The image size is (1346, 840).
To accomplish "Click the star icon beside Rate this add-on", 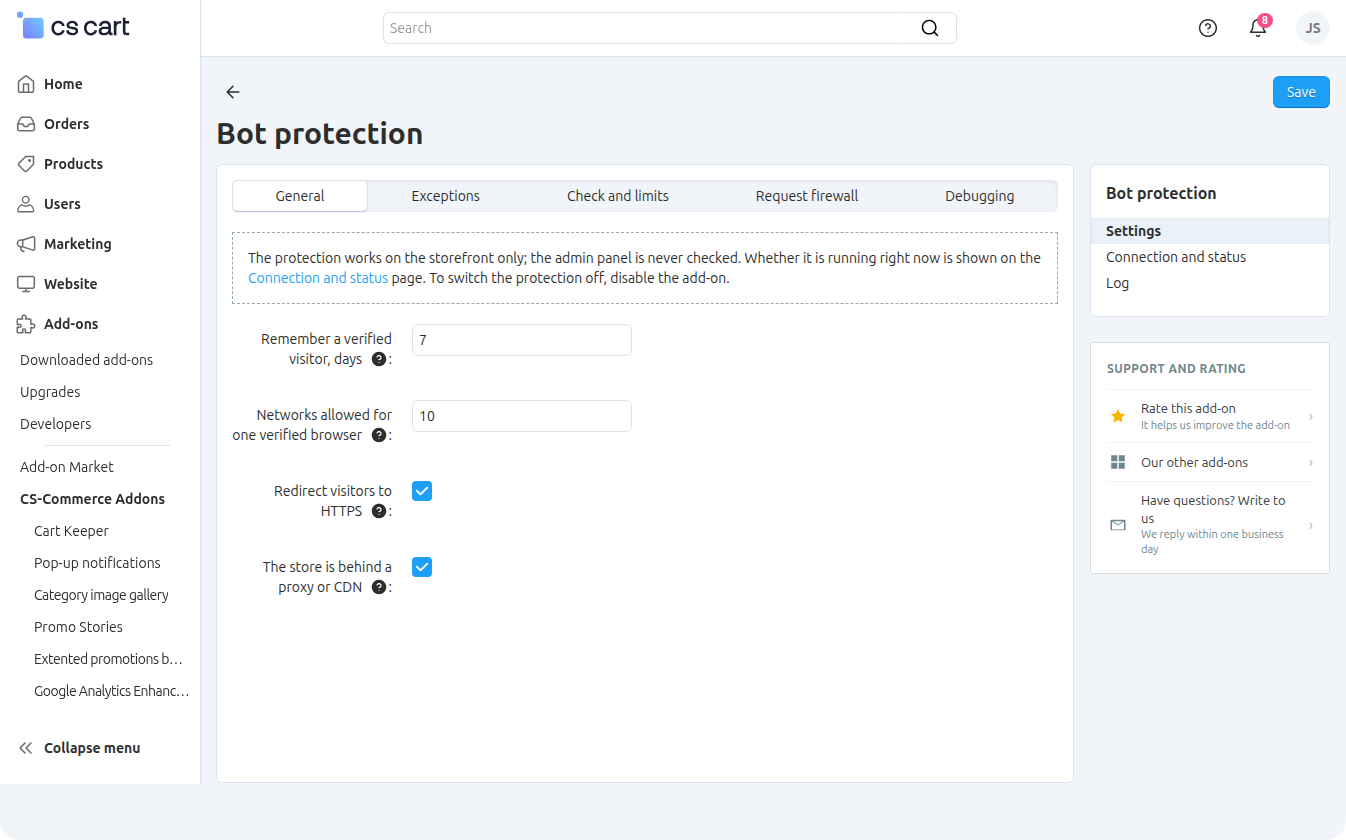I will pyautogui.click(x=1118, y=416).
